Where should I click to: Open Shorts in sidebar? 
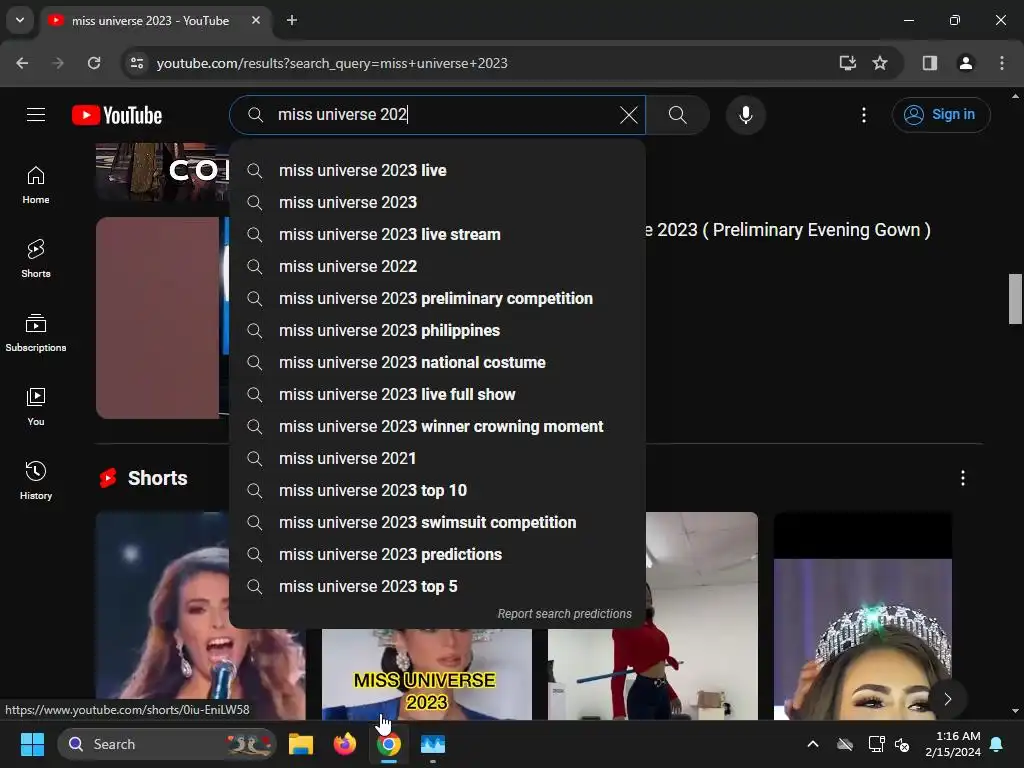[x=36, y=259]
